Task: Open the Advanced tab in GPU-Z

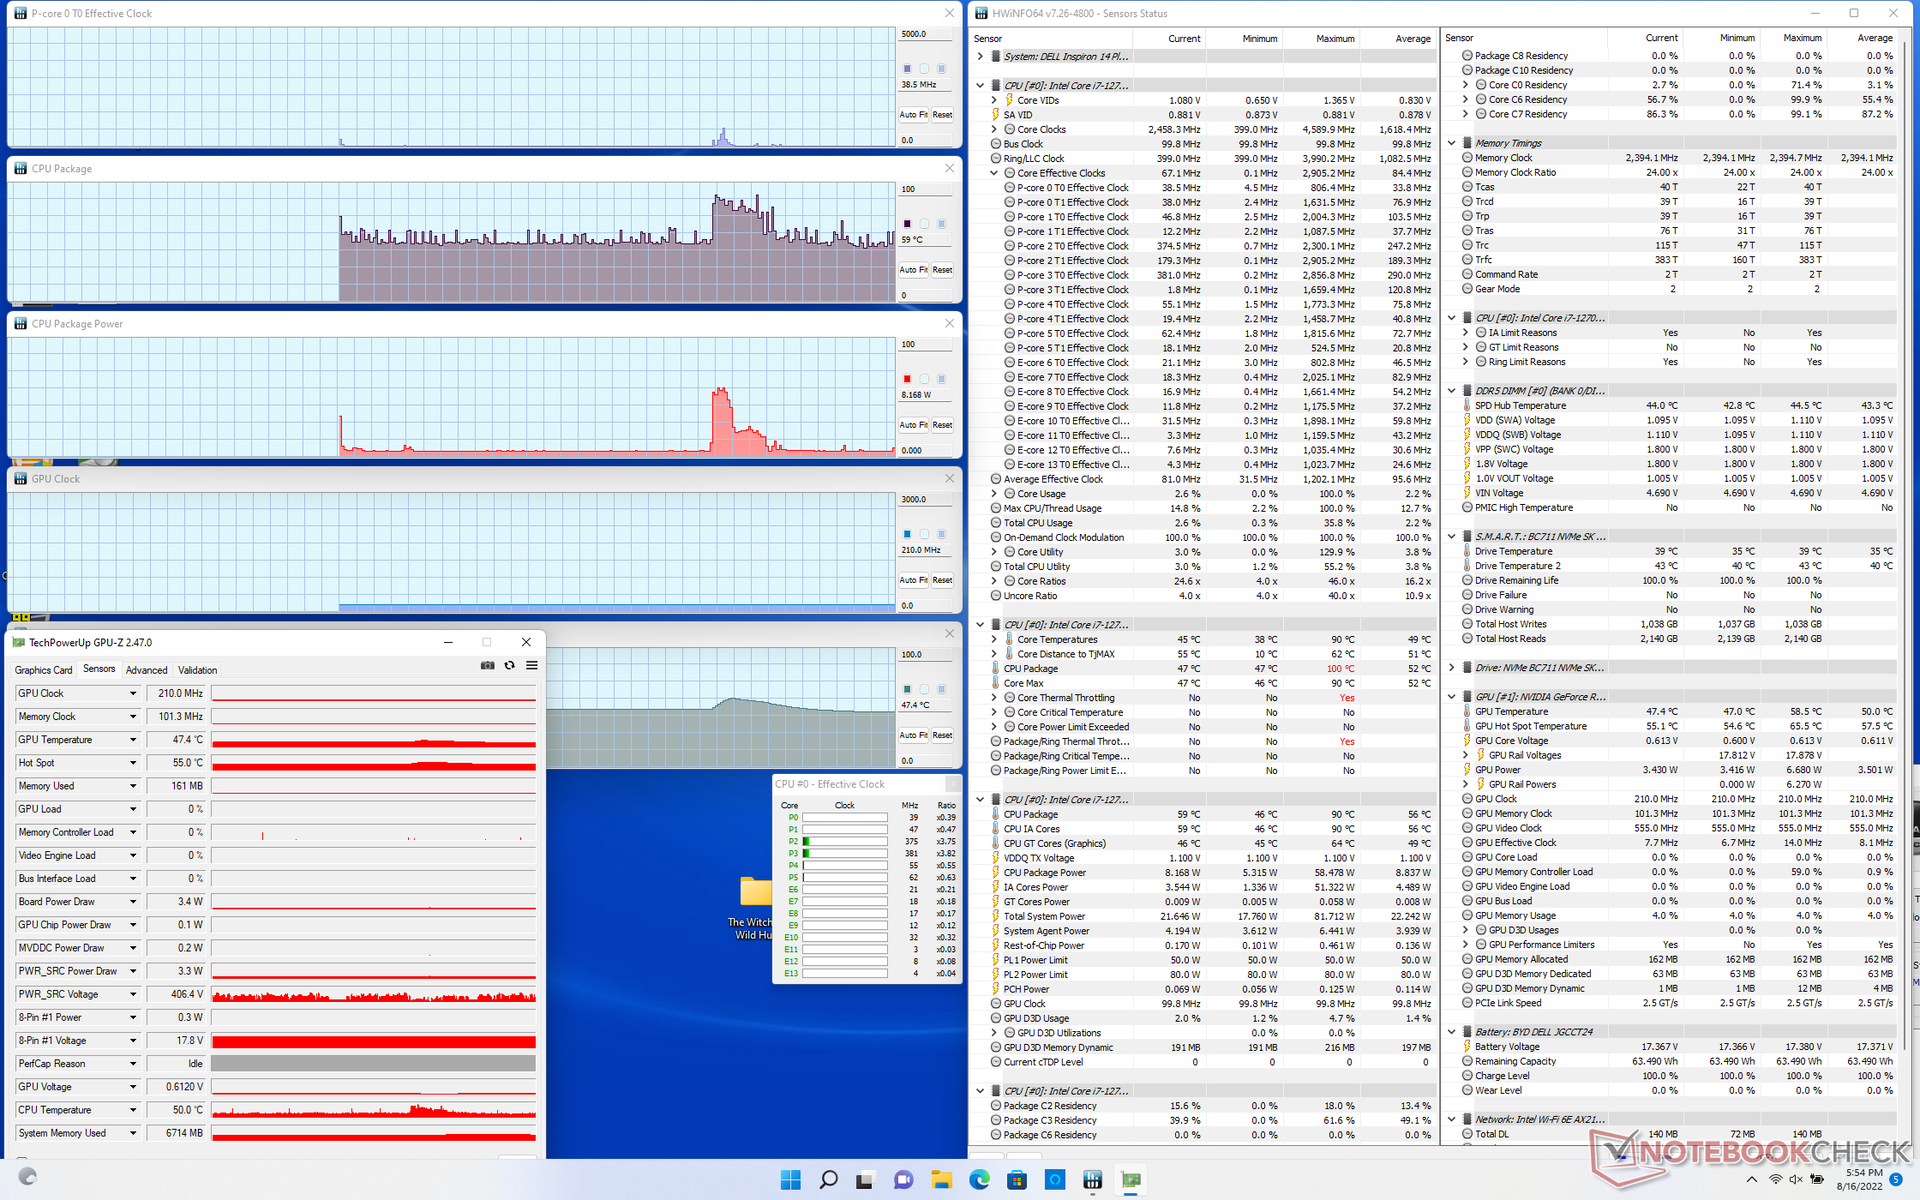Action: point(146,670)
